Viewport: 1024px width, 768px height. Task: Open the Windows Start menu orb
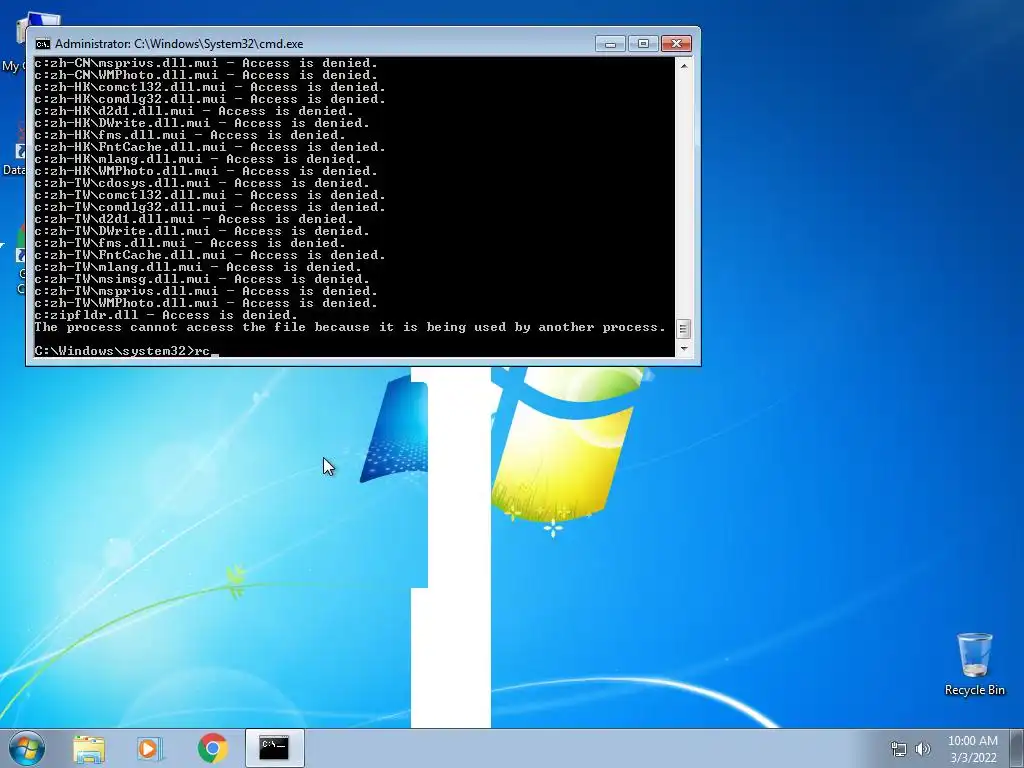click(27, 748)
